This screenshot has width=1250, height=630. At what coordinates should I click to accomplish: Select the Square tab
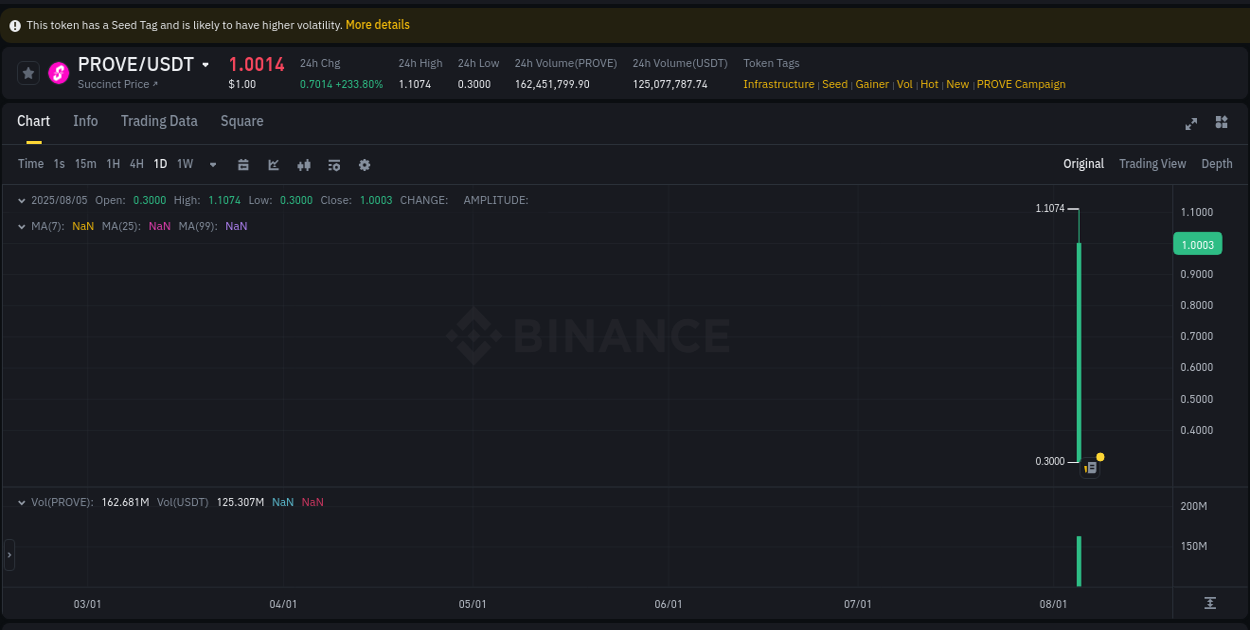point(241,121)
